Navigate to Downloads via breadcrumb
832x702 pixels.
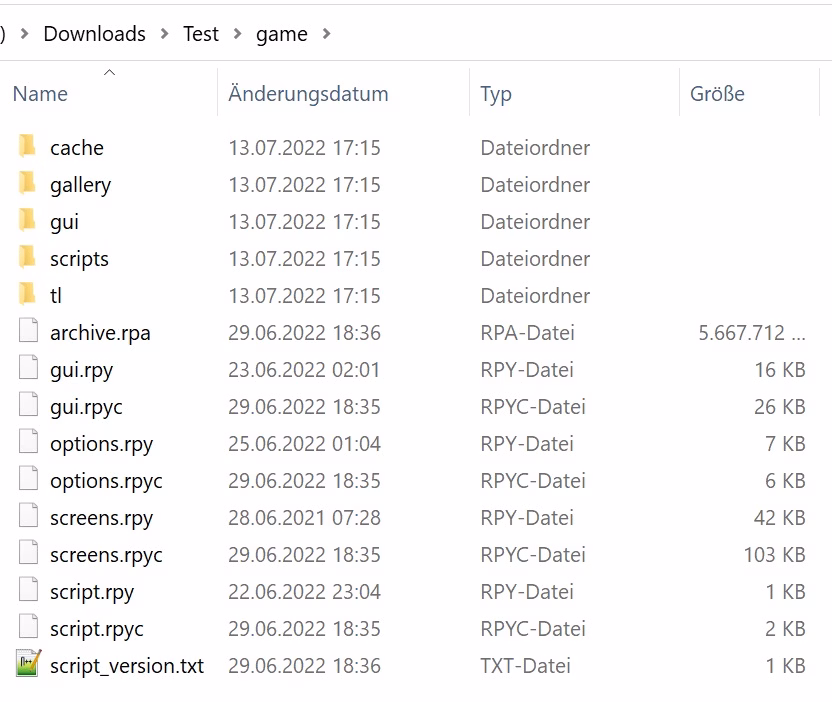point(94,33)
